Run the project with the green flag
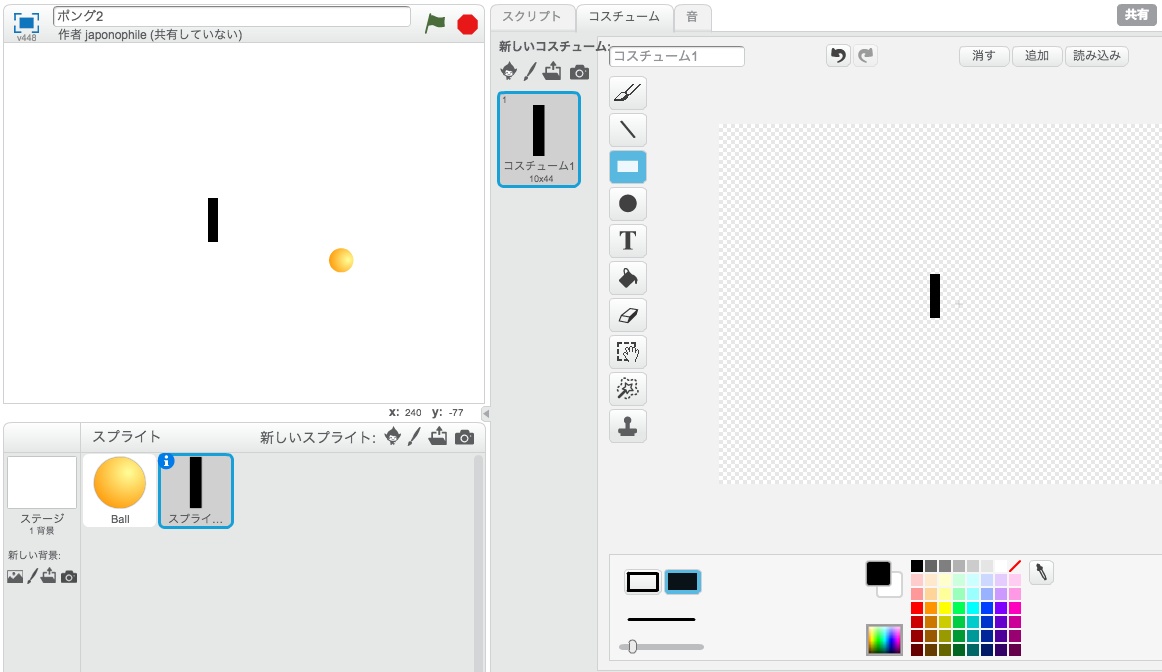This screenshot has height=672, width=1162. click(x=435, y=23)
